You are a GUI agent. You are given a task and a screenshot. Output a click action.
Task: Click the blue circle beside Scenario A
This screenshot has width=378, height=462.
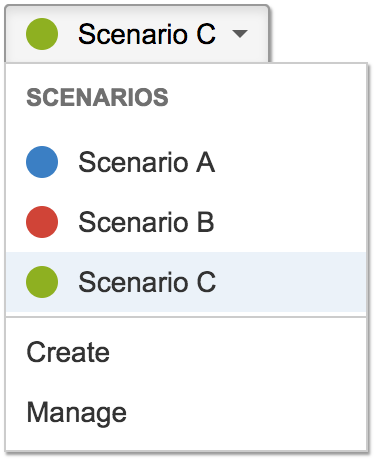coord(42,162)
